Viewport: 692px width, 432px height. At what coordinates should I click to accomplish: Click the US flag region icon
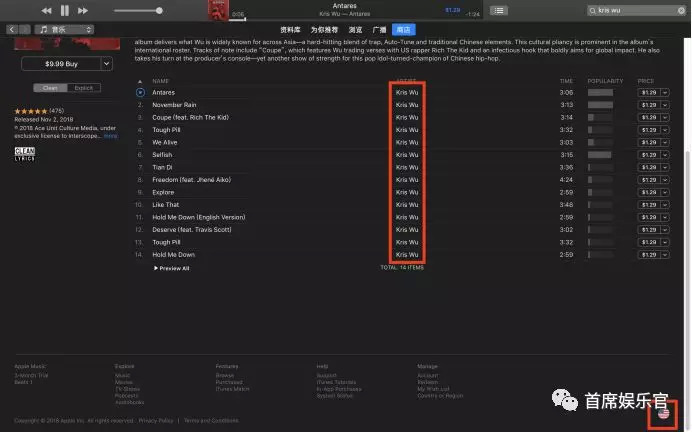point(663,413)
